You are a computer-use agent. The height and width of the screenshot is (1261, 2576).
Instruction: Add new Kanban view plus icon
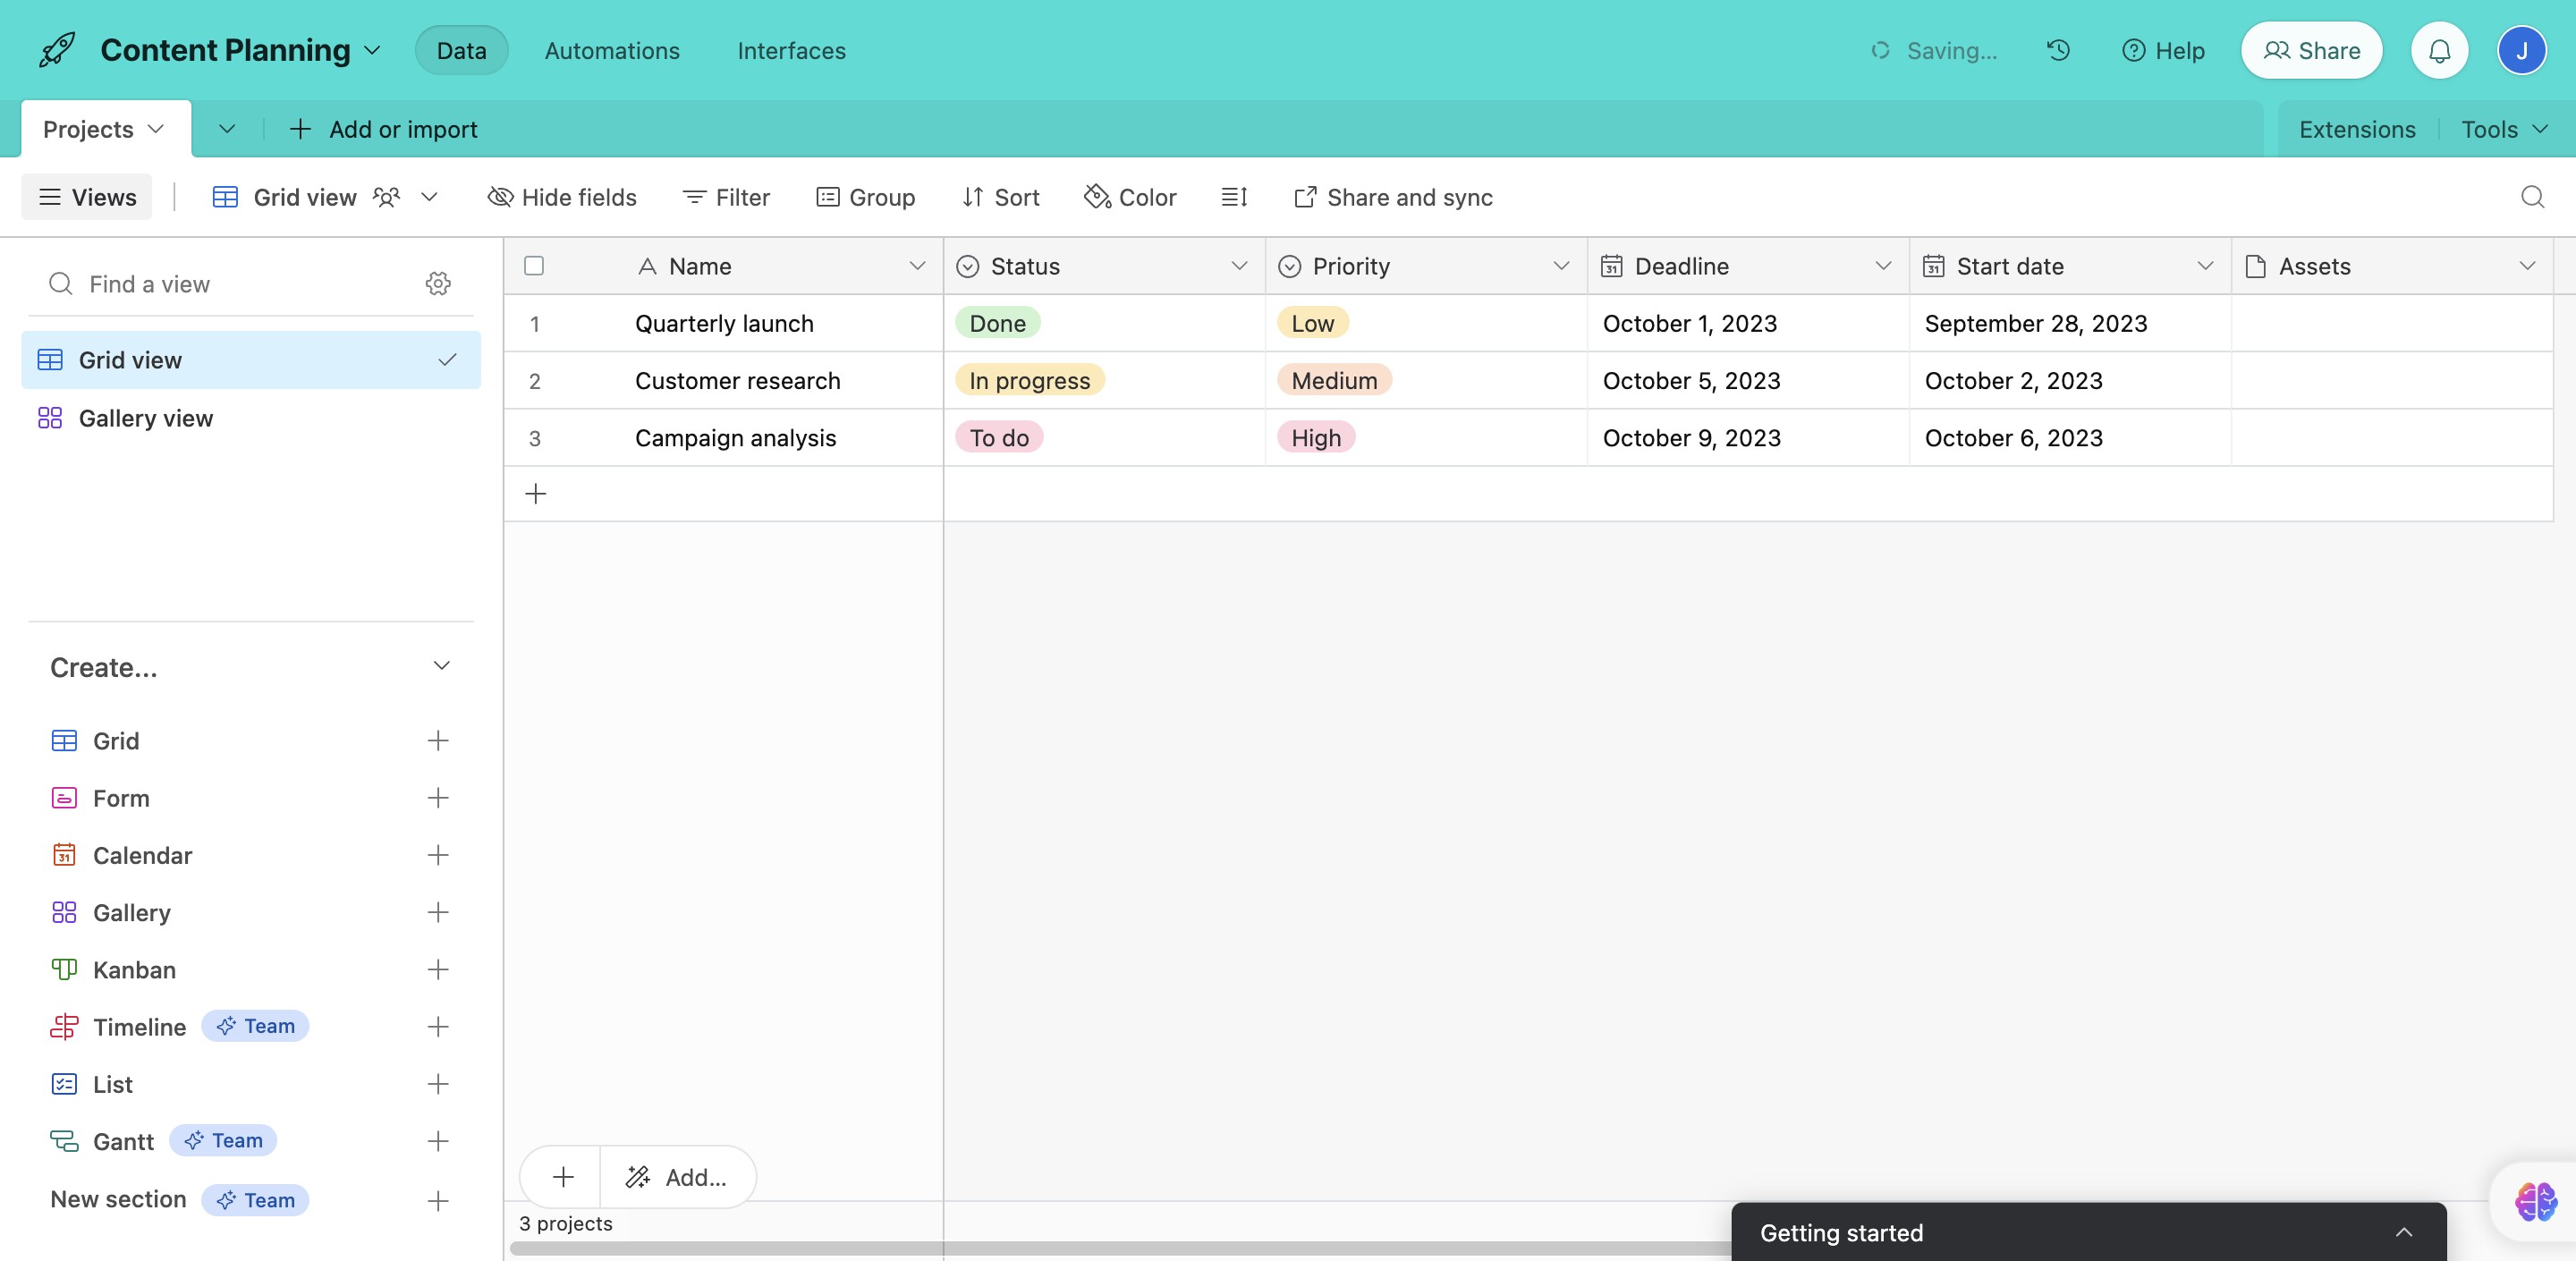click(438, 969)
